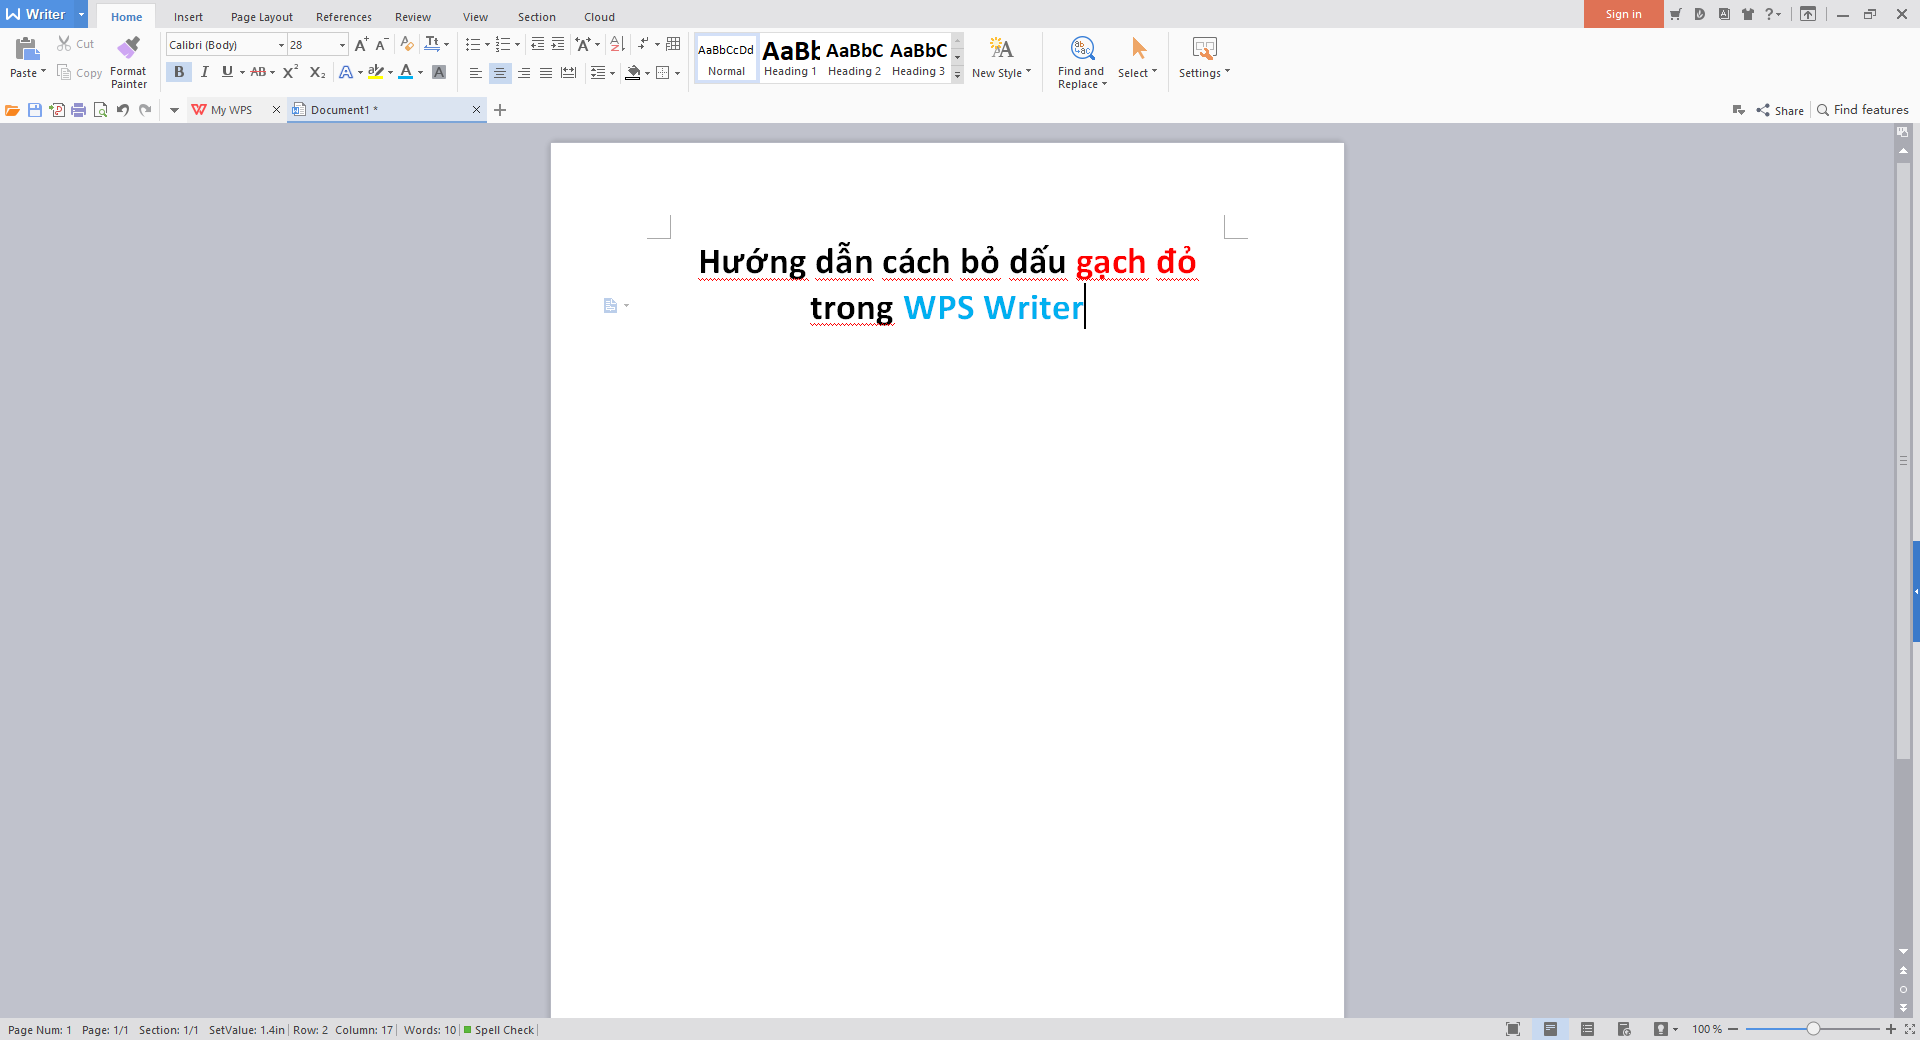1920x1041 pixels.
Task: Click yellow highlight color swatch
Action: (x=376, y=72)
